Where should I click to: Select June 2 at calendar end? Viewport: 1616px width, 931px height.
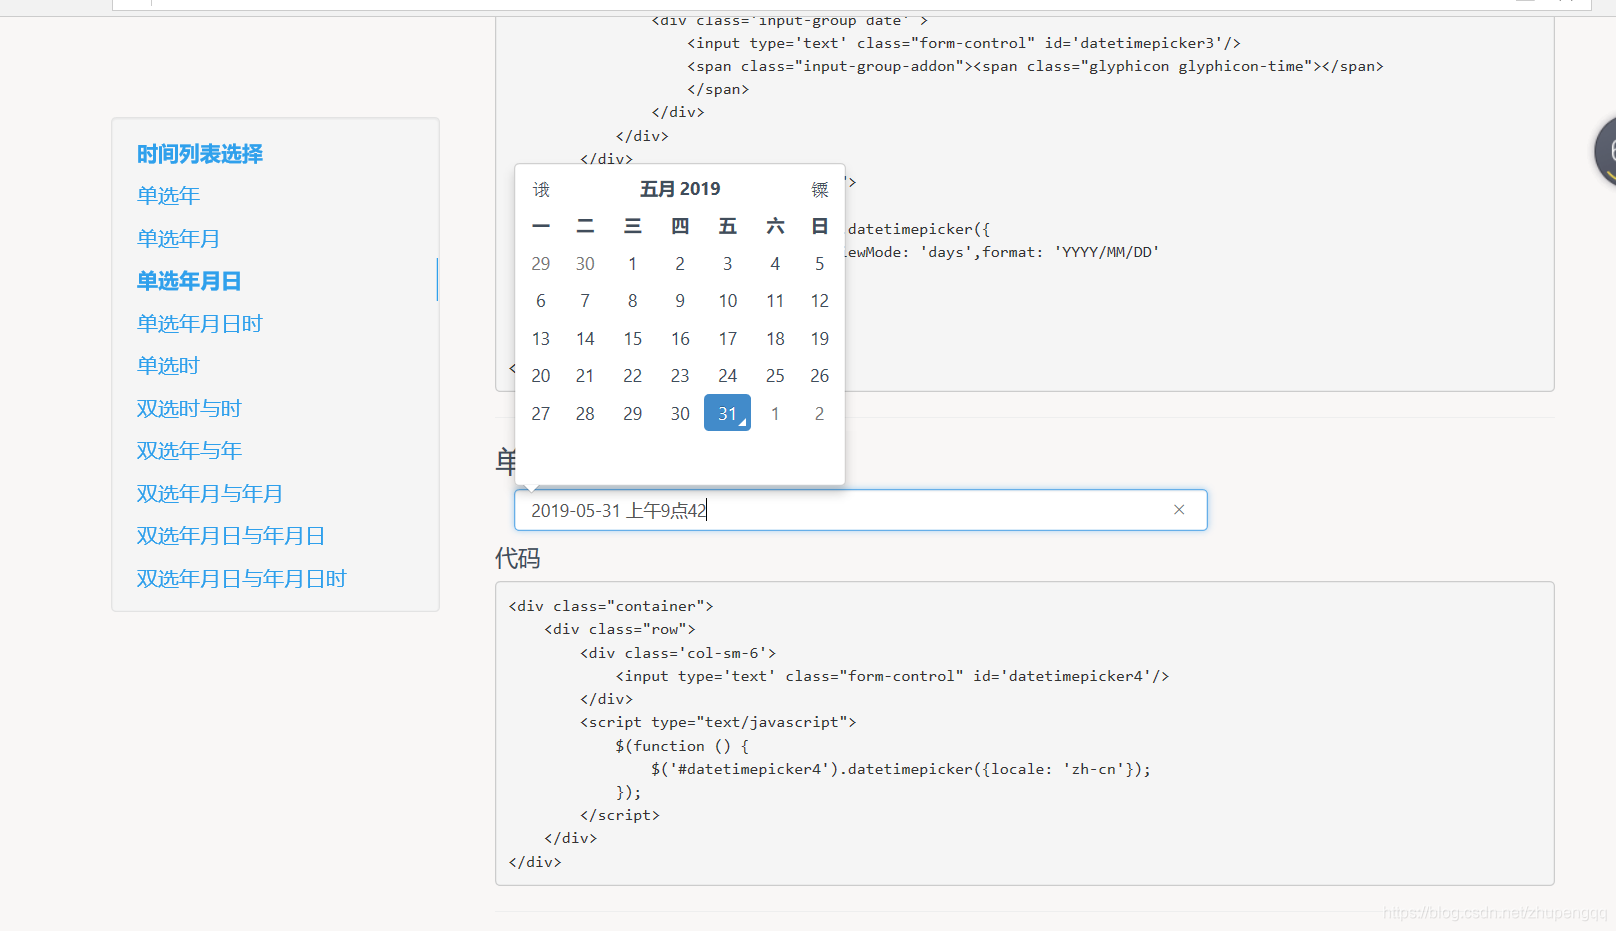tap(820, 414)
